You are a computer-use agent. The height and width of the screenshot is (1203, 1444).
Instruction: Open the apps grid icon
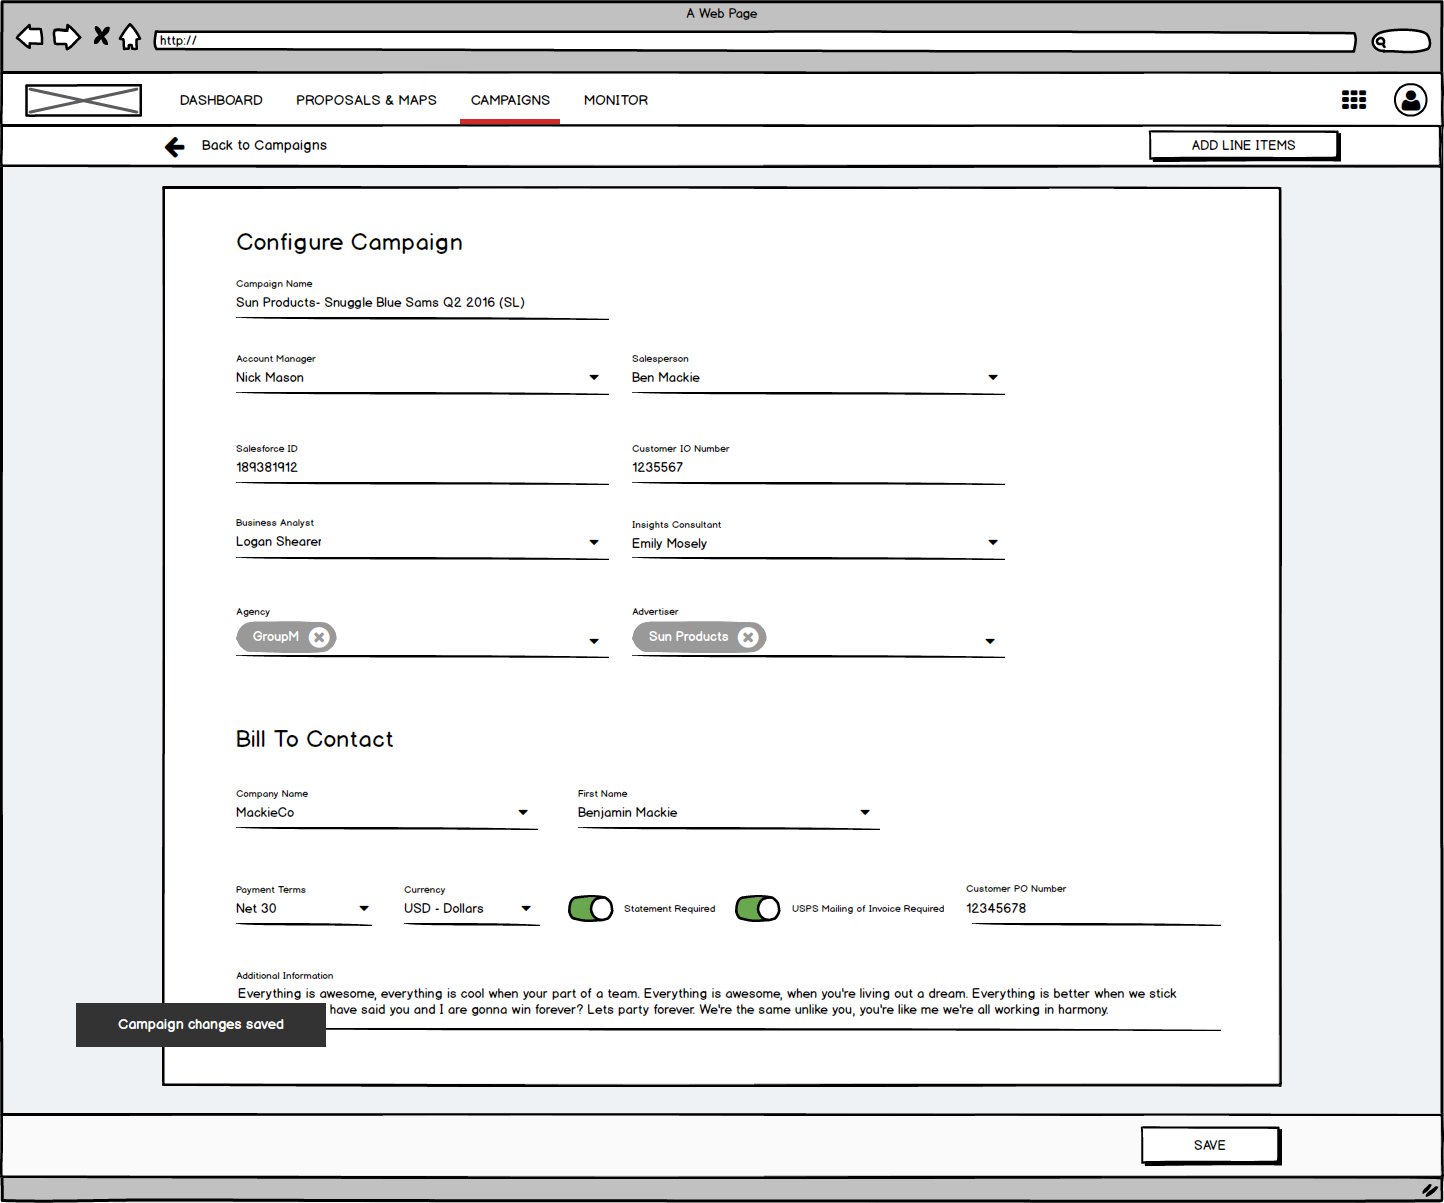1353,100
